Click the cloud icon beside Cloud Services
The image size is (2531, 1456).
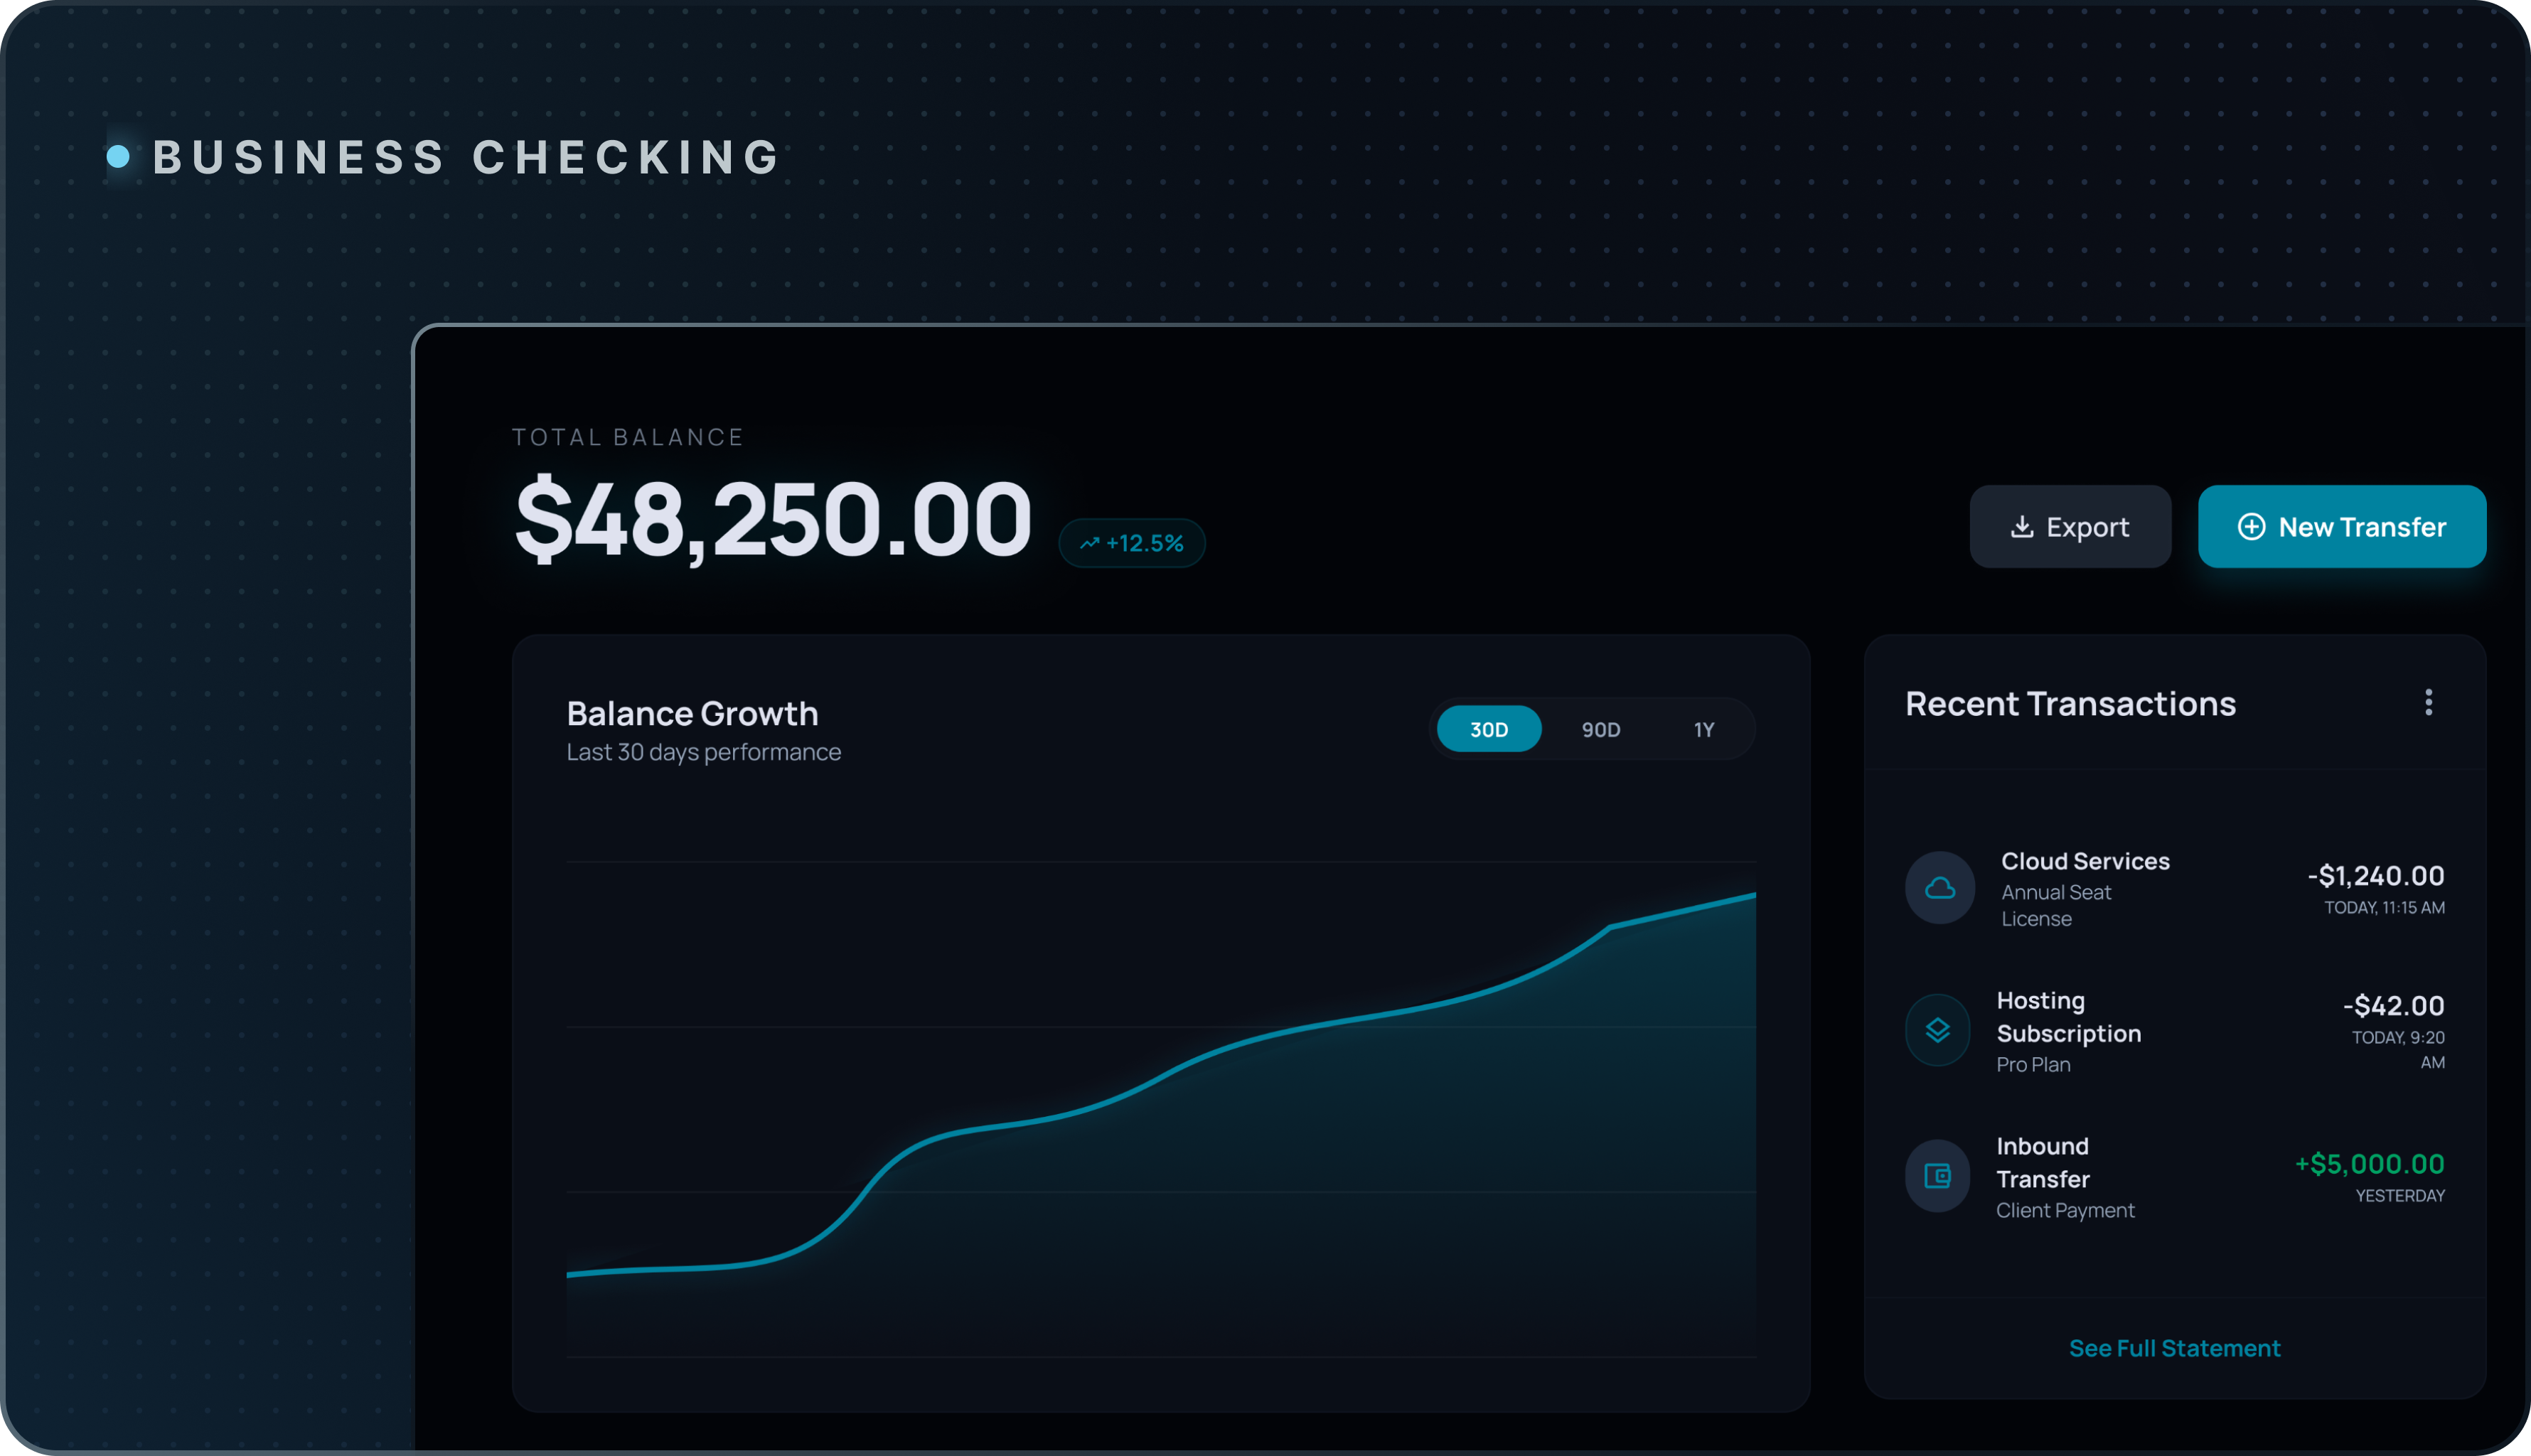(x=1939, y=888)
